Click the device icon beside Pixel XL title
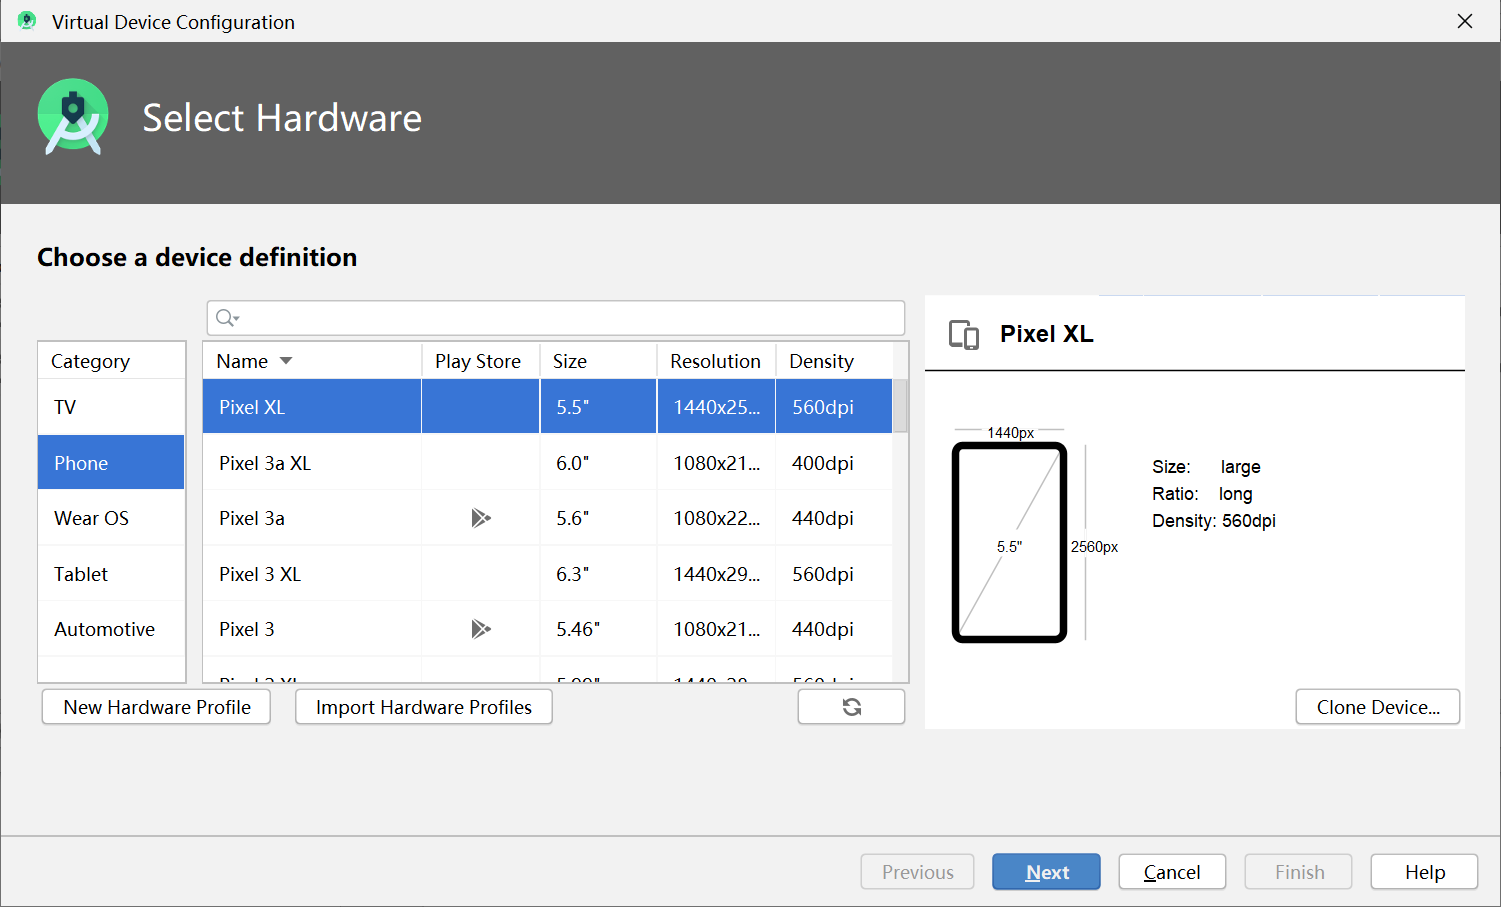The width and height of the screenshot is (1501, 907). point(964,334)
